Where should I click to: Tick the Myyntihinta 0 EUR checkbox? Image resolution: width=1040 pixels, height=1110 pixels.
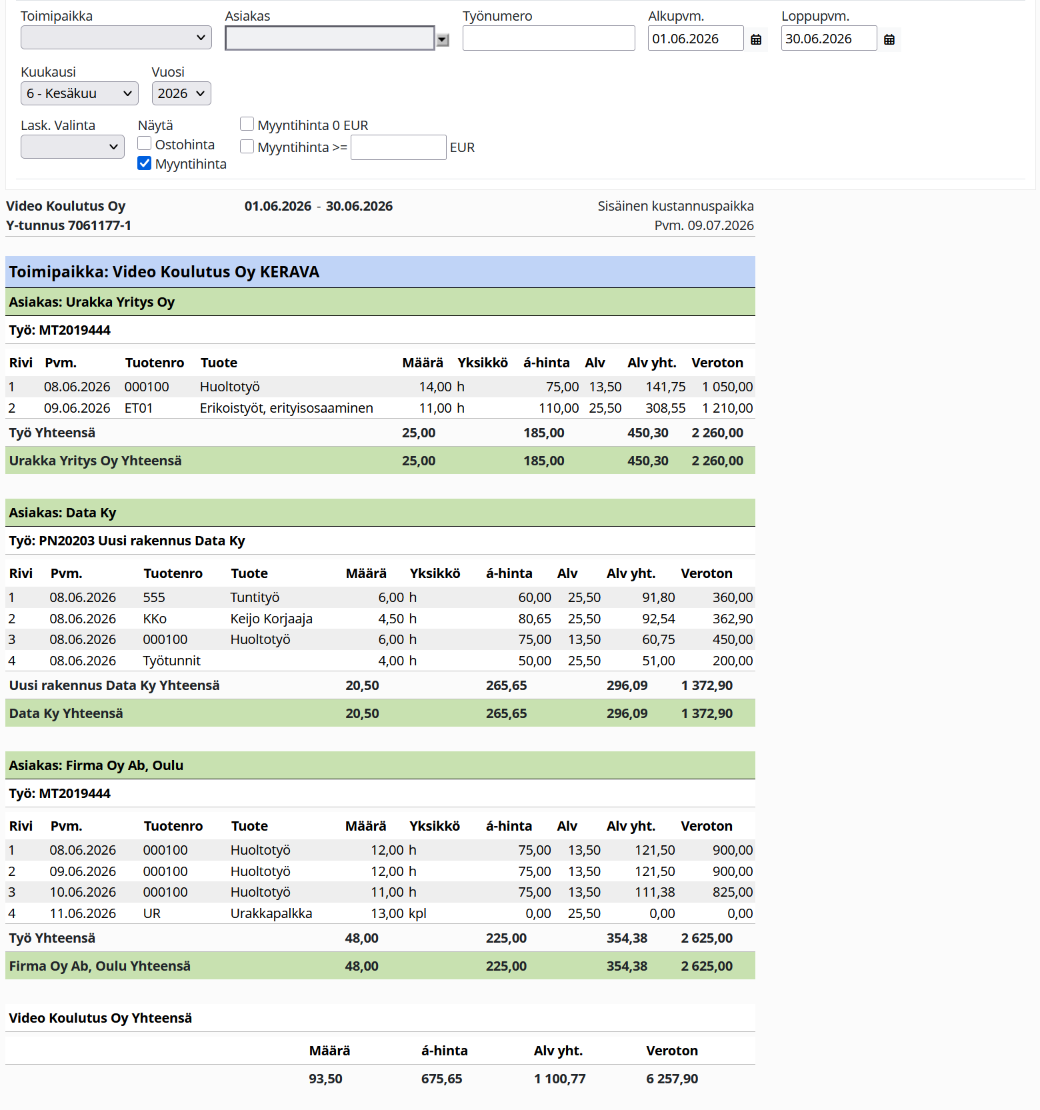click(247, 125)
